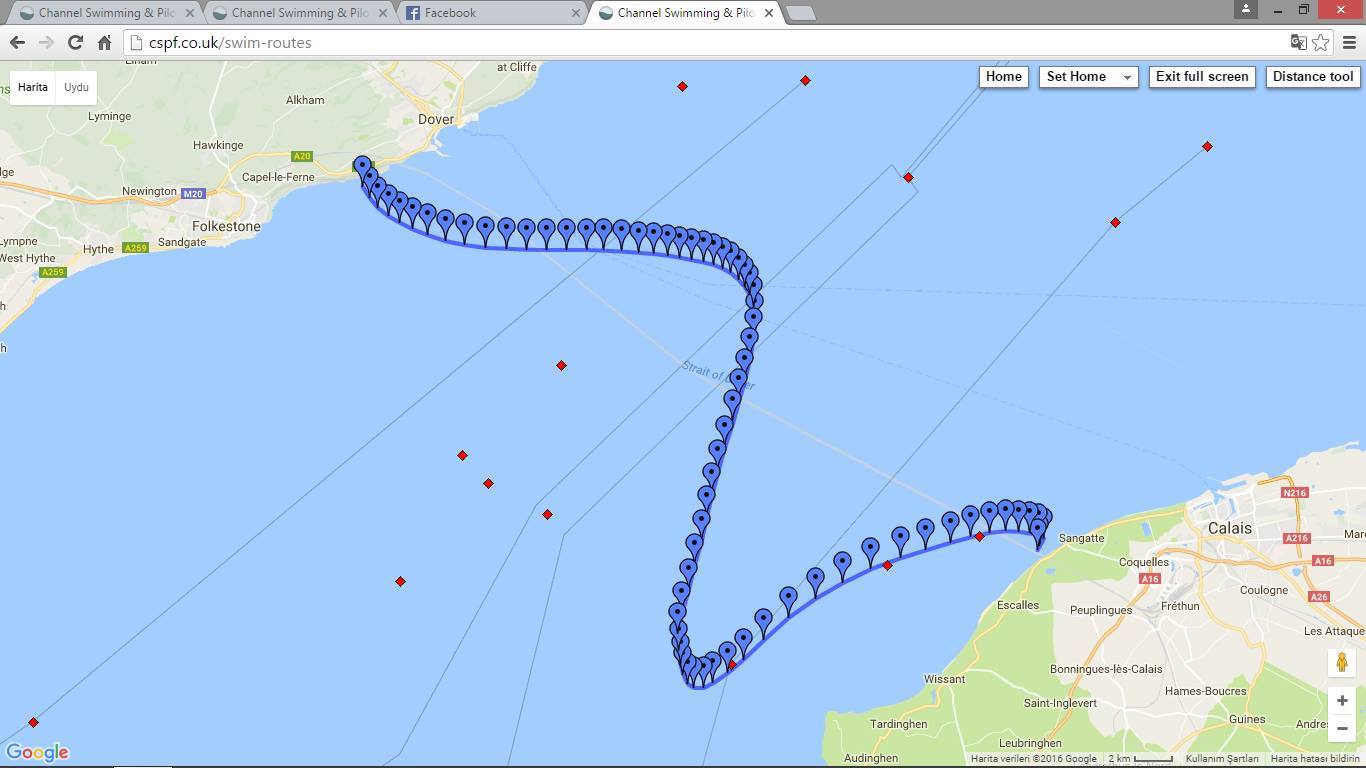This screenshot has height=768, width=1366.
Task: Open a new browser tab
Action: click(x=800, y=13)
